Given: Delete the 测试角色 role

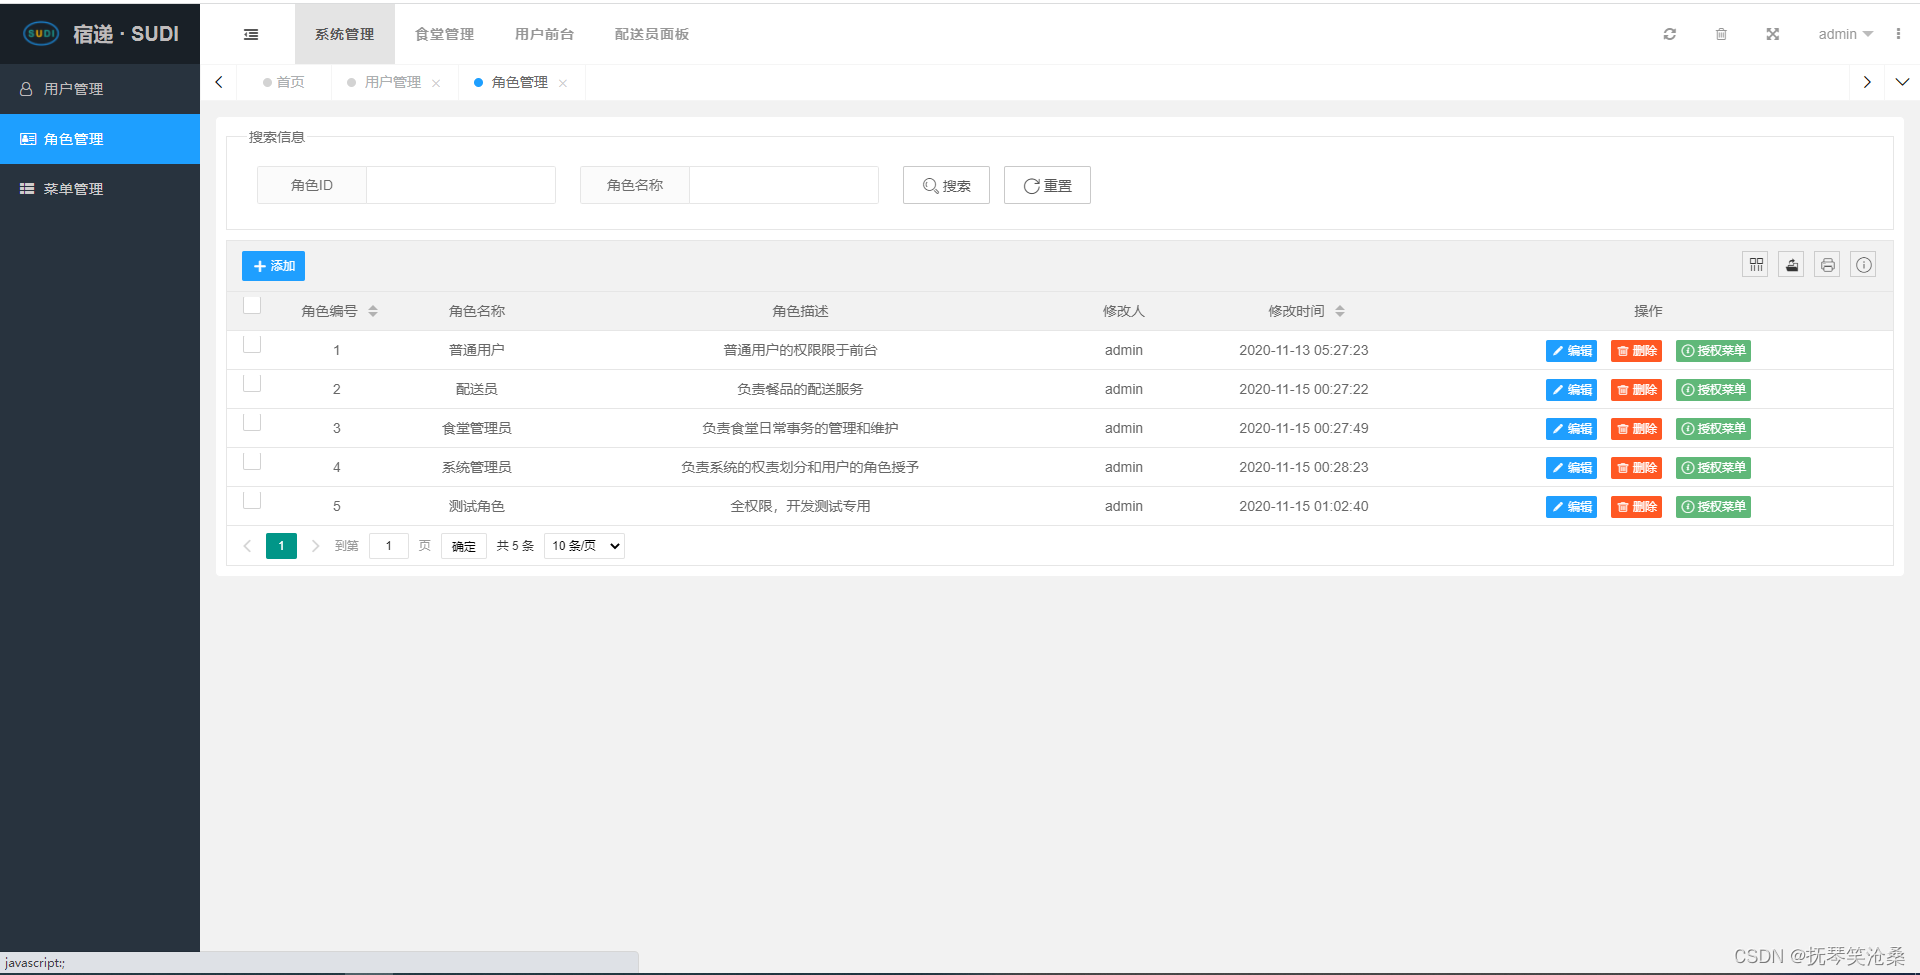Looking at the screenshot, I should (1636, 507).
